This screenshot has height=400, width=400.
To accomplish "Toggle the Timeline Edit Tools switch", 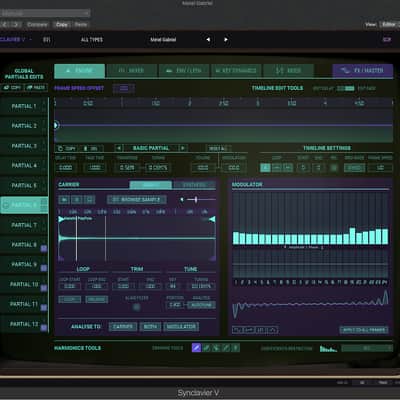I will pos(346,88).
